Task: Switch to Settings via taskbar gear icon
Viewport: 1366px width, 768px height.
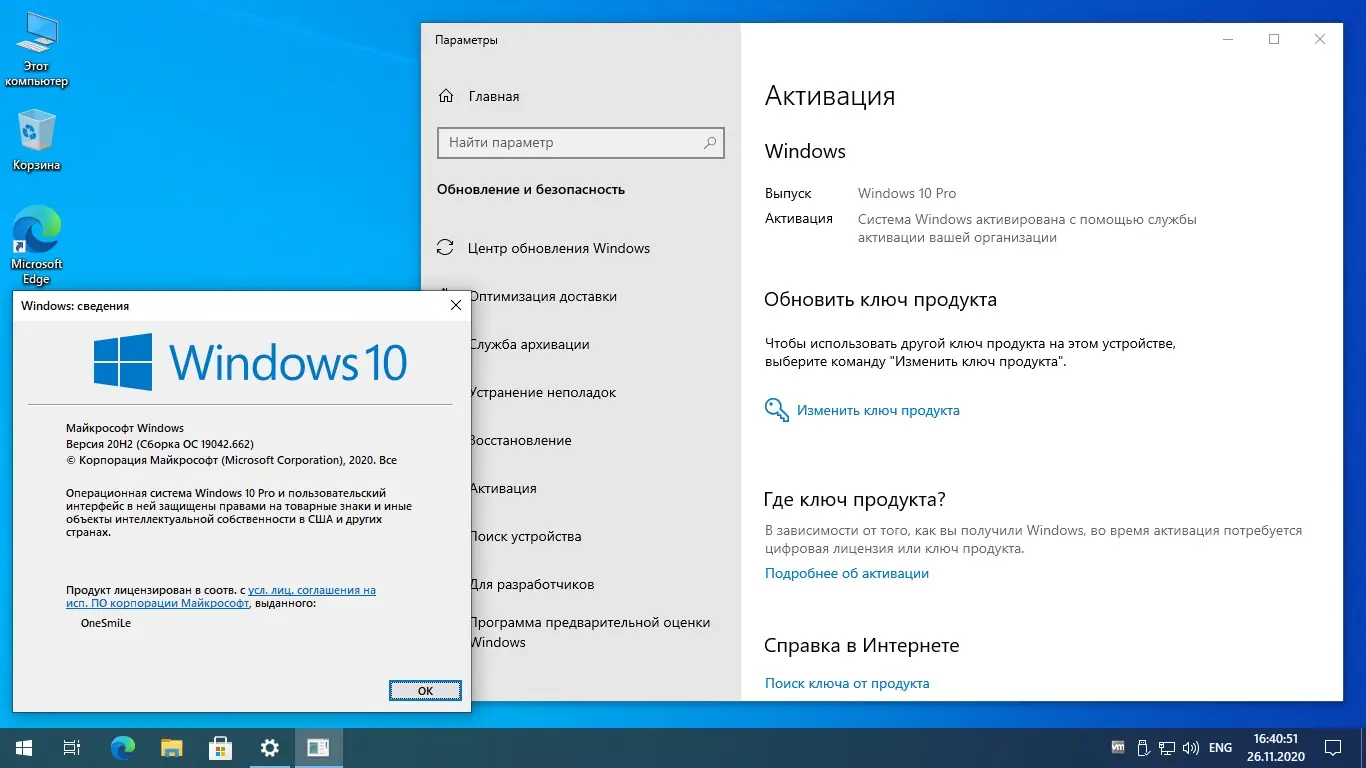Action: 270,747
